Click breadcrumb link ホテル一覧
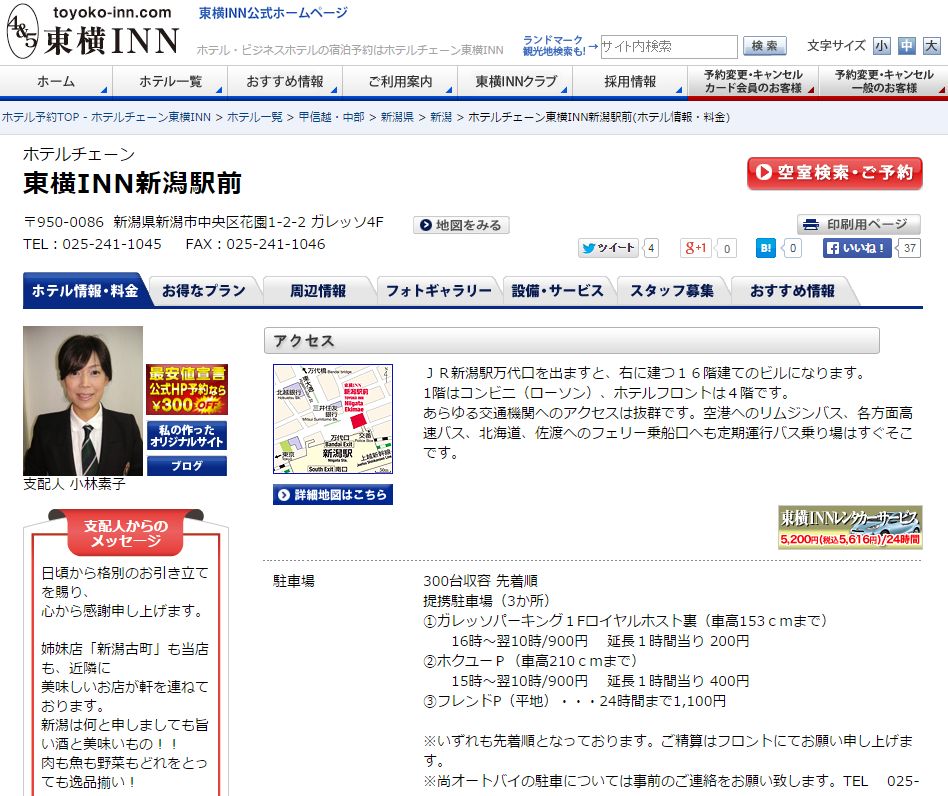This screenshot has height=796, width=948. pos(255,117)
